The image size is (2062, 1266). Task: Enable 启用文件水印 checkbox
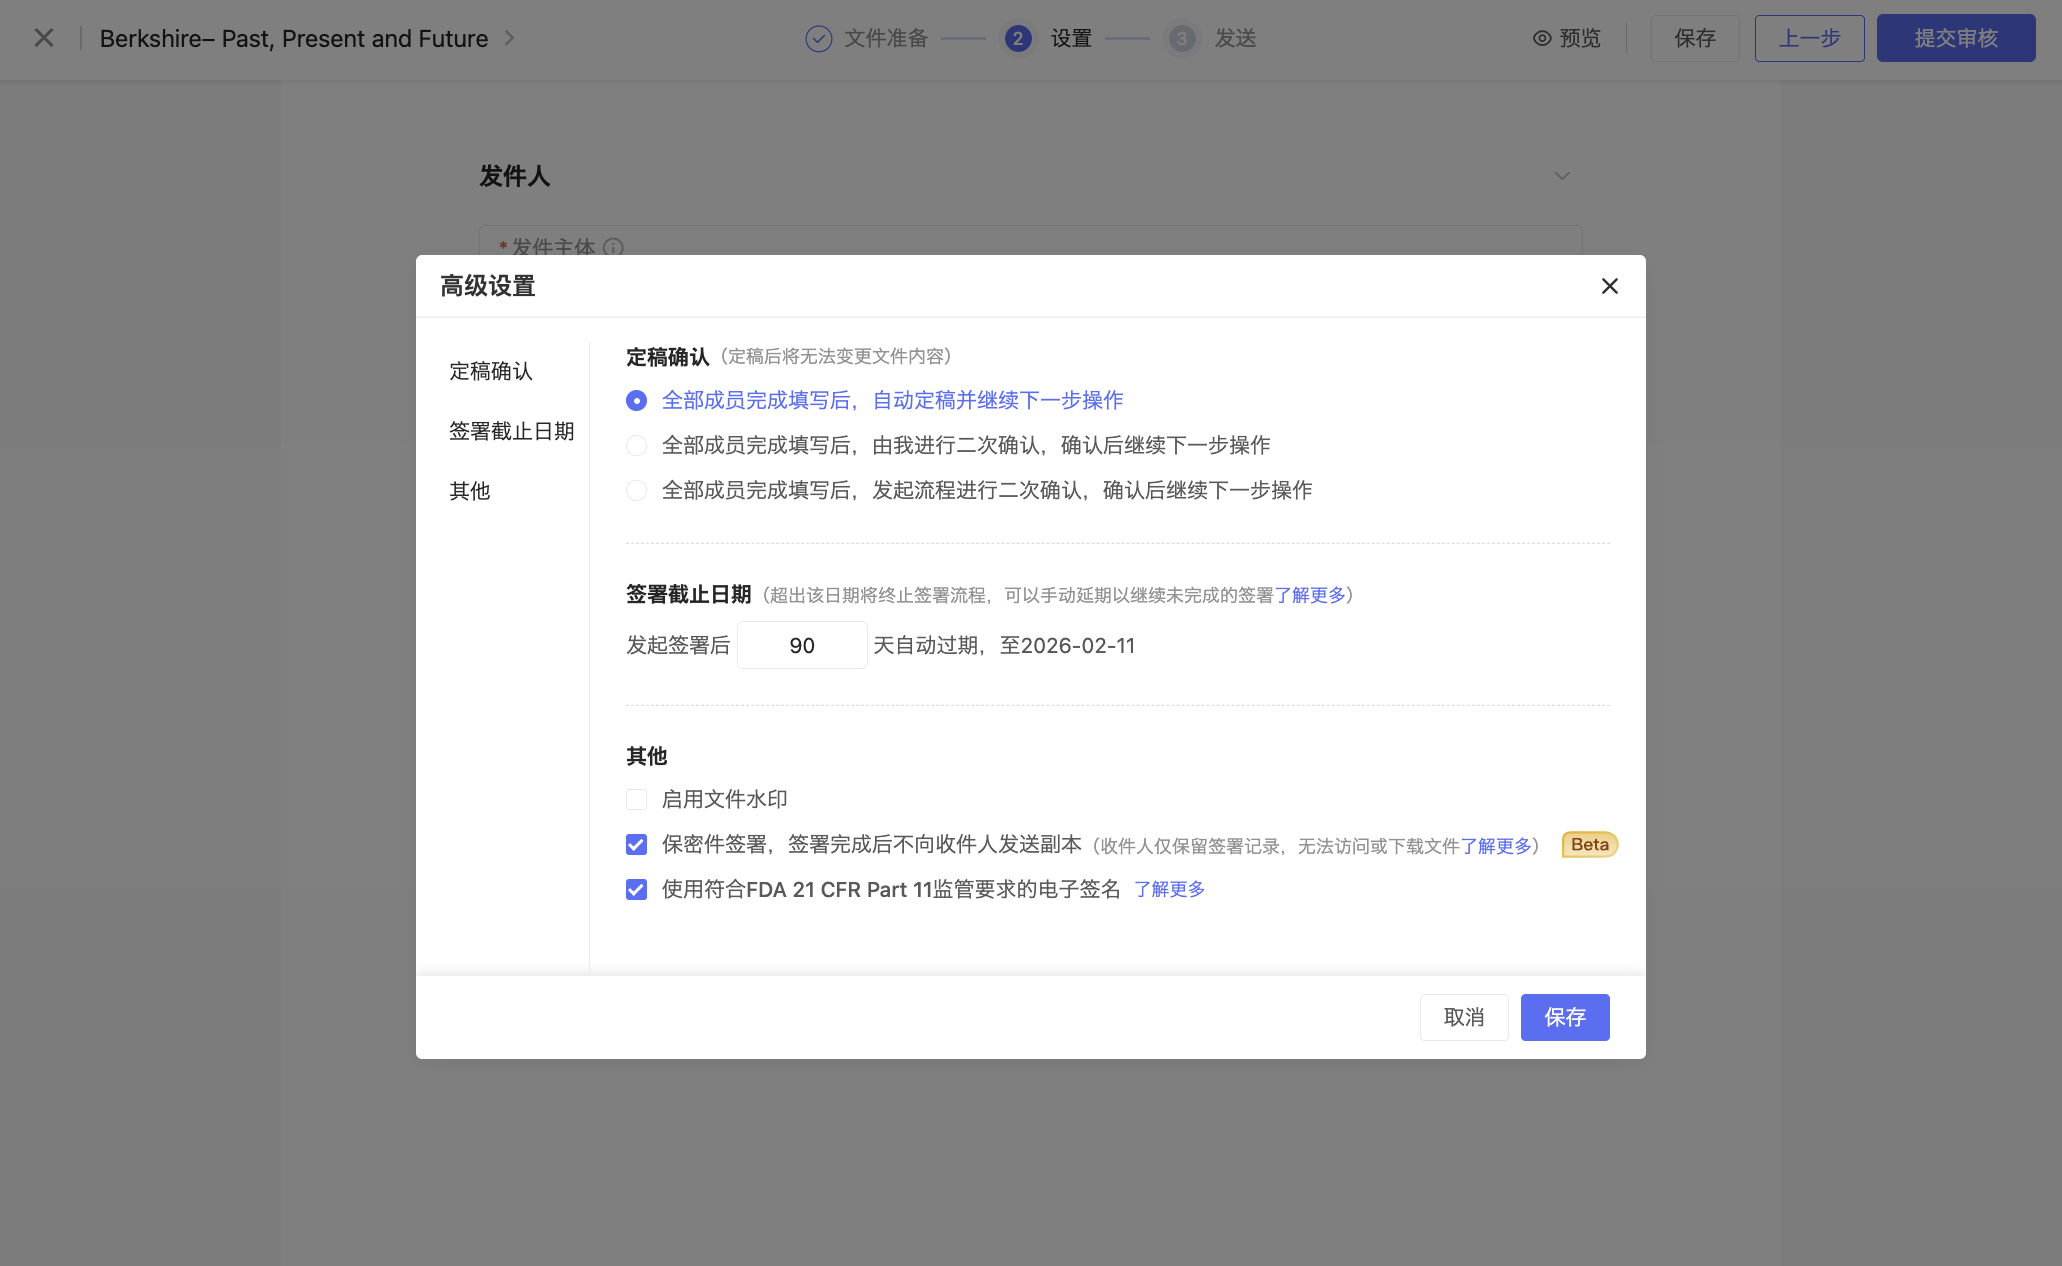636,799
